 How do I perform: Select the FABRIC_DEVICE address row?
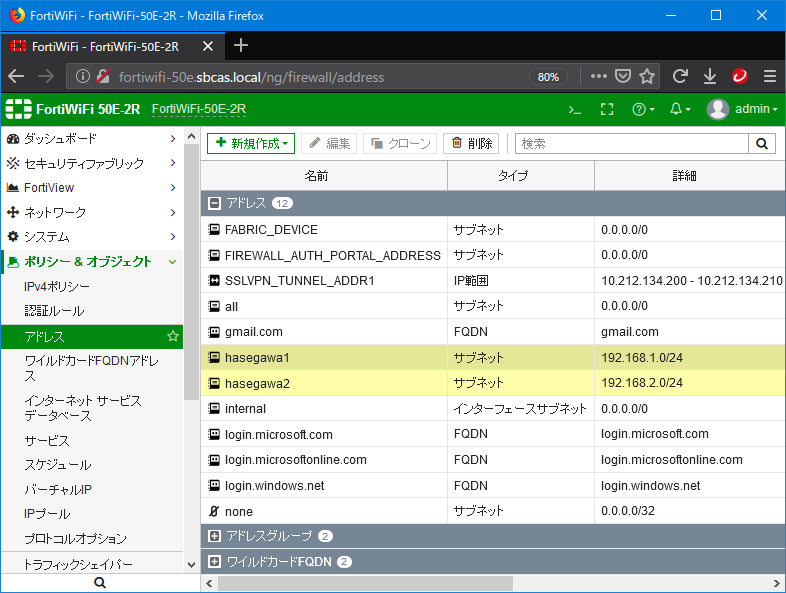(493, 230)
